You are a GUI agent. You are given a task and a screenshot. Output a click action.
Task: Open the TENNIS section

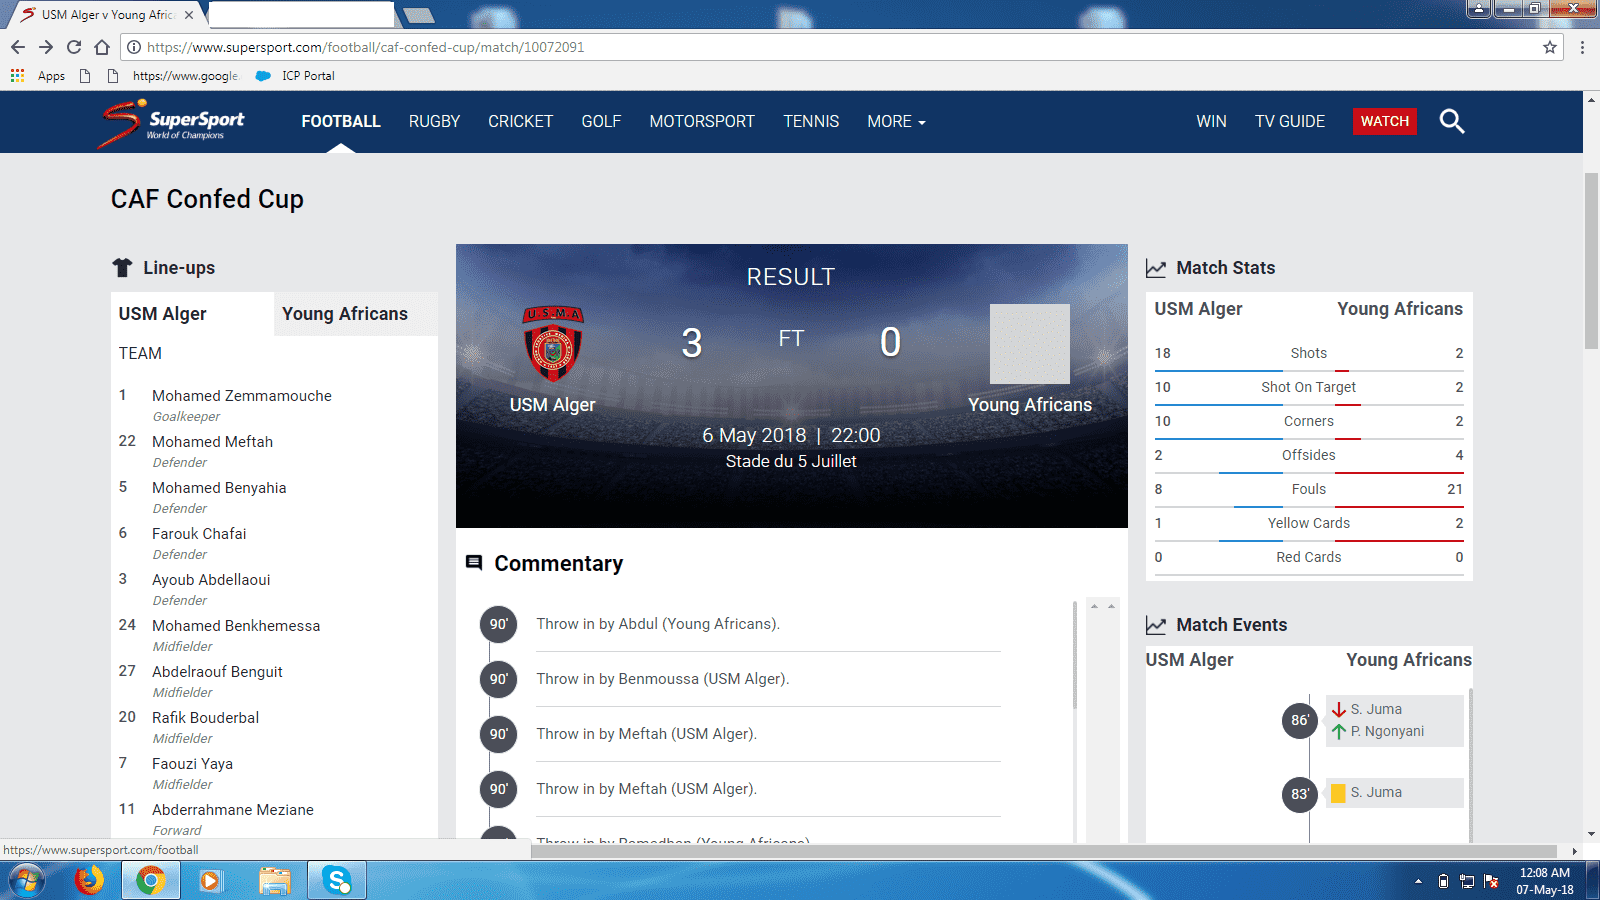[x=811, y=121]
